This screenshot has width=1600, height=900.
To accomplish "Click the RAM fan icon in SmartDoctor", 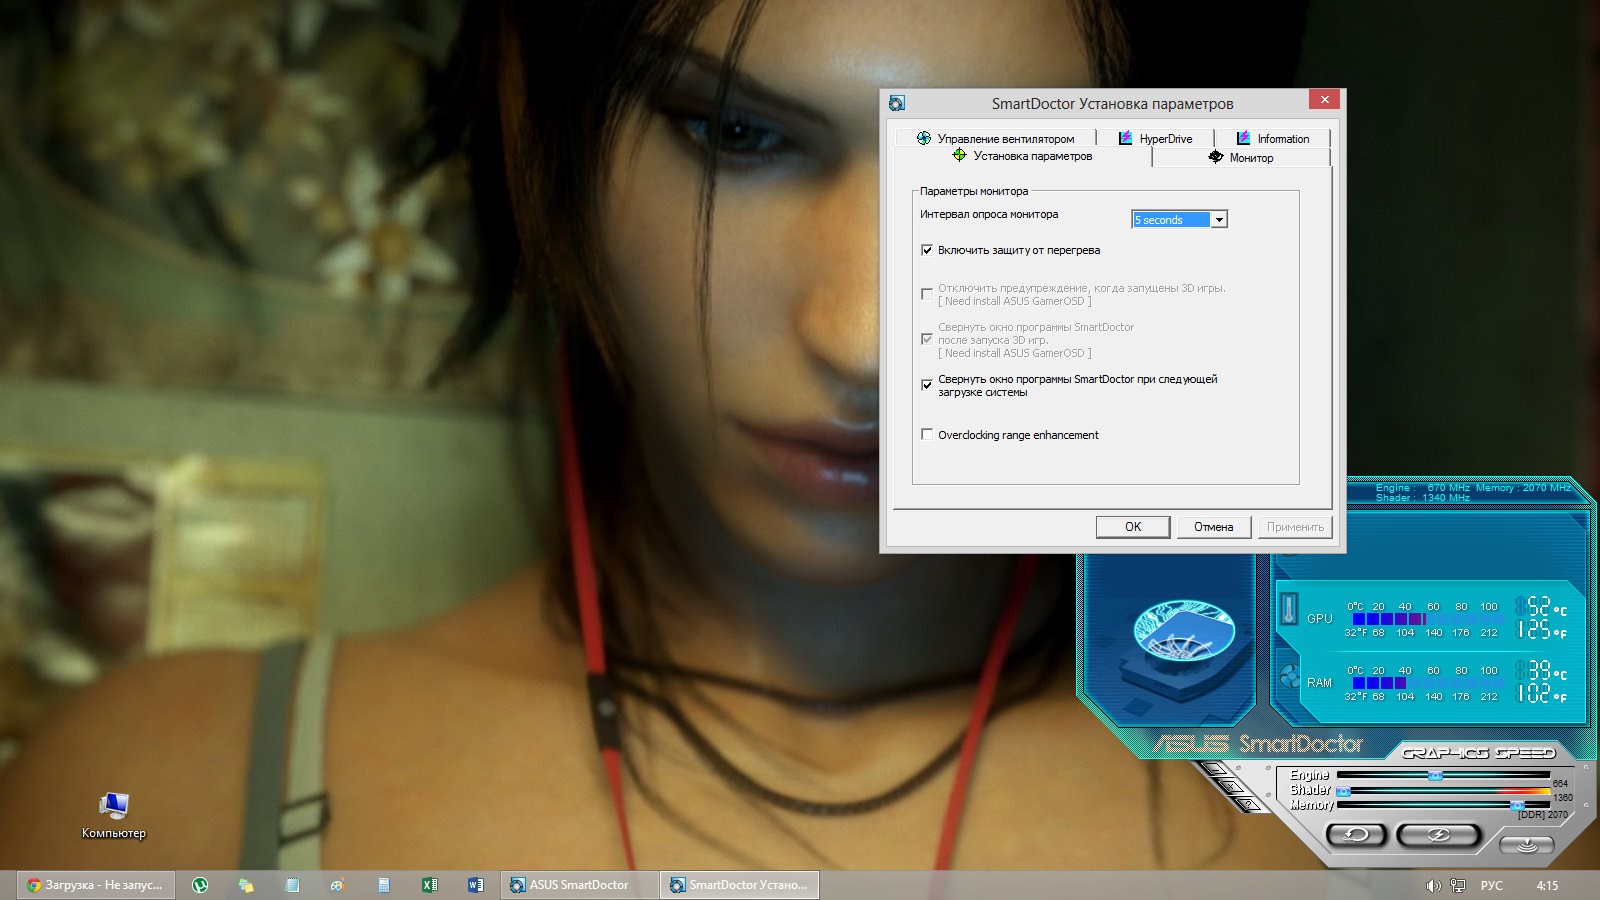I will click(x=1290, y=675).
